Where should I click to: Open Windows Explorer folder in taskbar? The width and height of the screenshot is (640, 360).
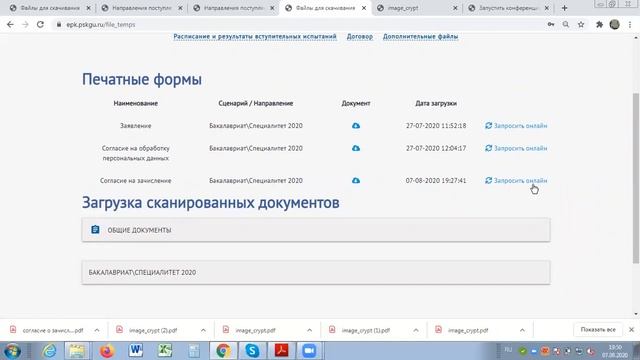point(77,351)
